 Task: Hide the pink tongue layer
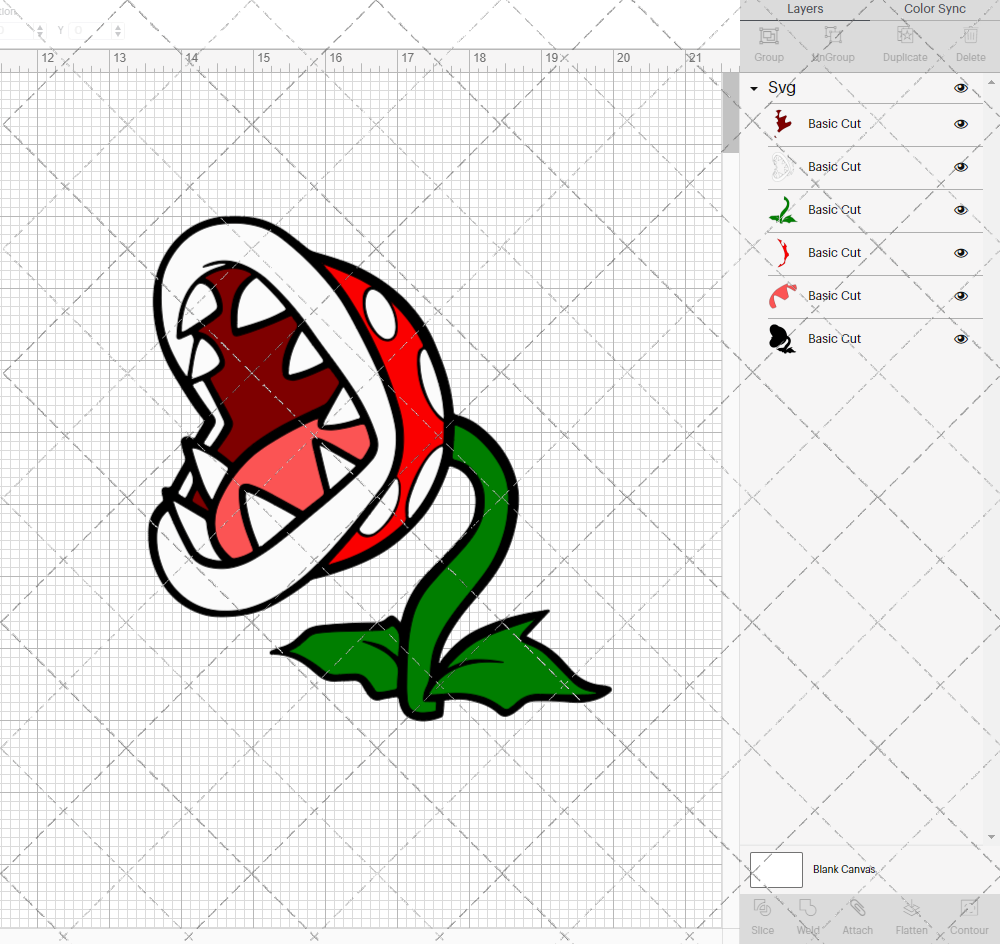(x=960, y=296)
